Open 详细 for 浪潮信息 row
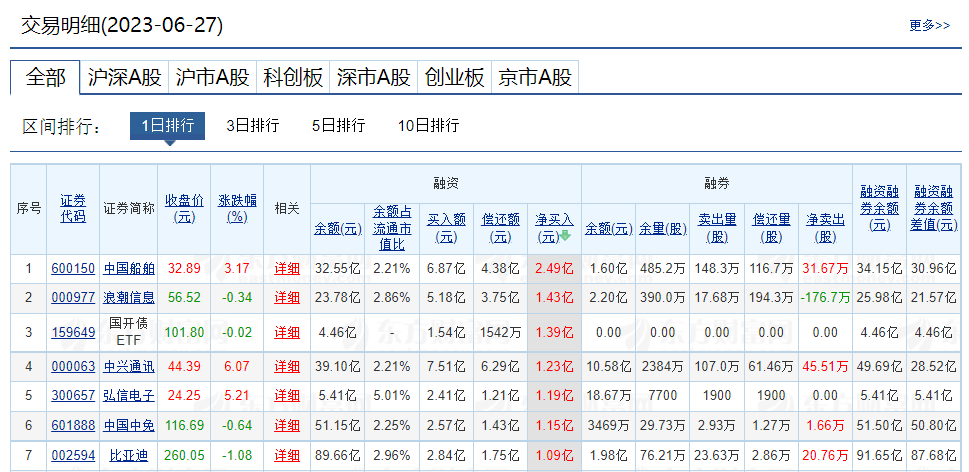Image resolution: width=969 pixels, height=472 pixels. pos(287,298)
